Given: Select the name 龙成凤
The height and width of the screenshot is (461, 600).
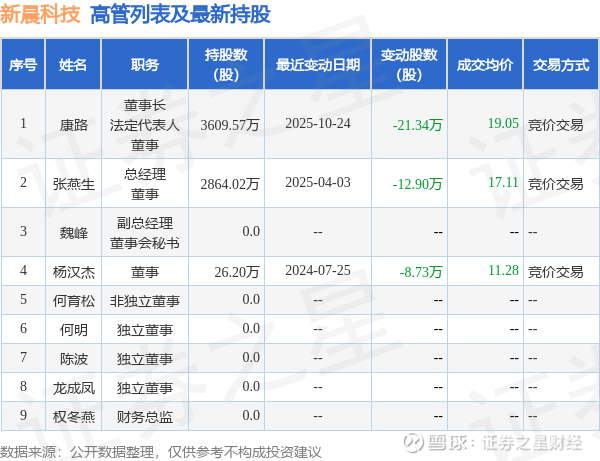Looking at the screenshot, I should (73, 388).
